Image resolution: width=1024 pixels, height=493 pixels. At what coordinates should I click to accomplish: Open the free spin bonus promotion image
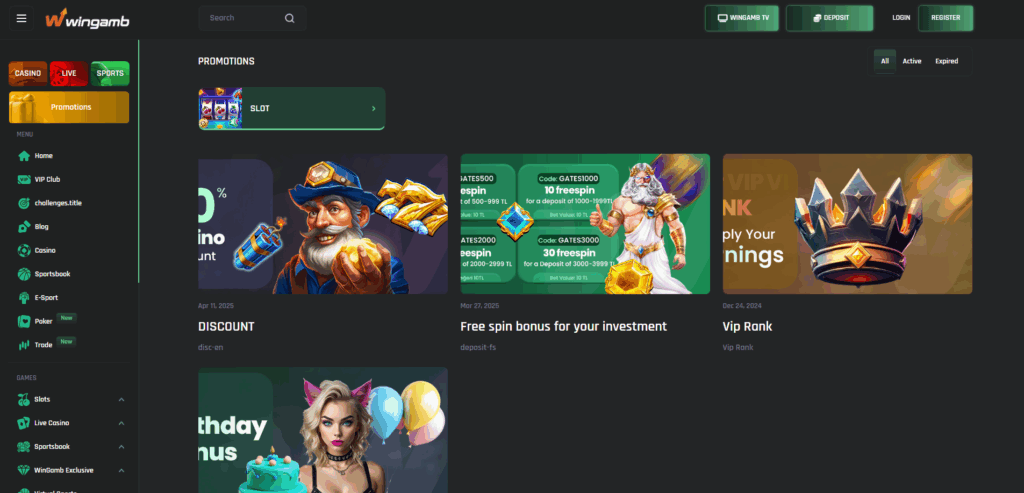pos(585,224)
